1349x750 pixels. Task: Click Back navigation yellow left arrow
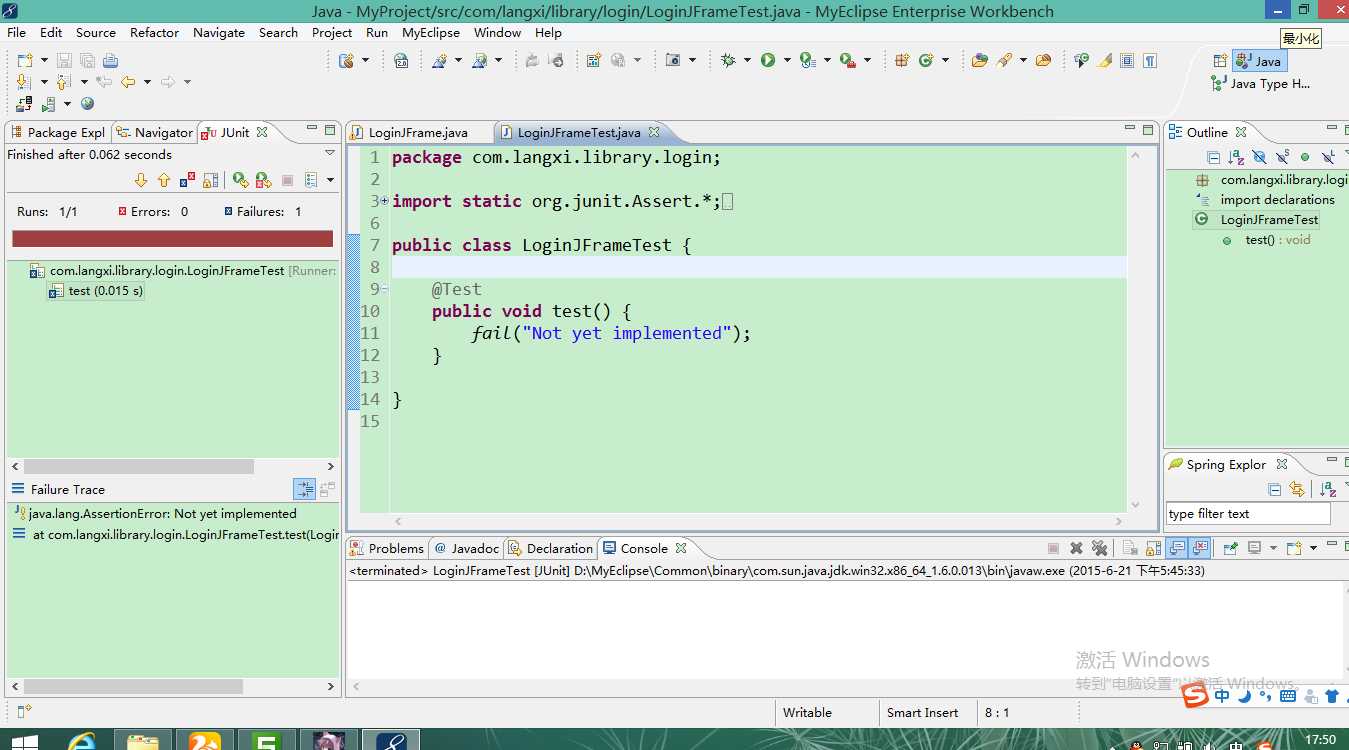[128, 82]
